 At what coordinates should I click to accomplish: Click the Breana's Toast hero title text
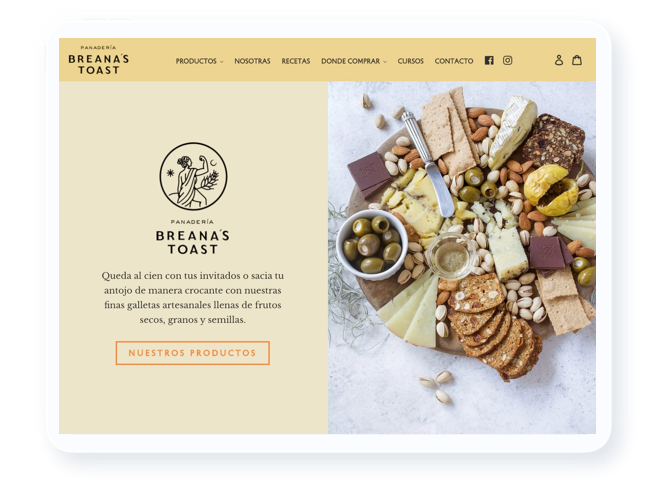[x=193, y=242]
